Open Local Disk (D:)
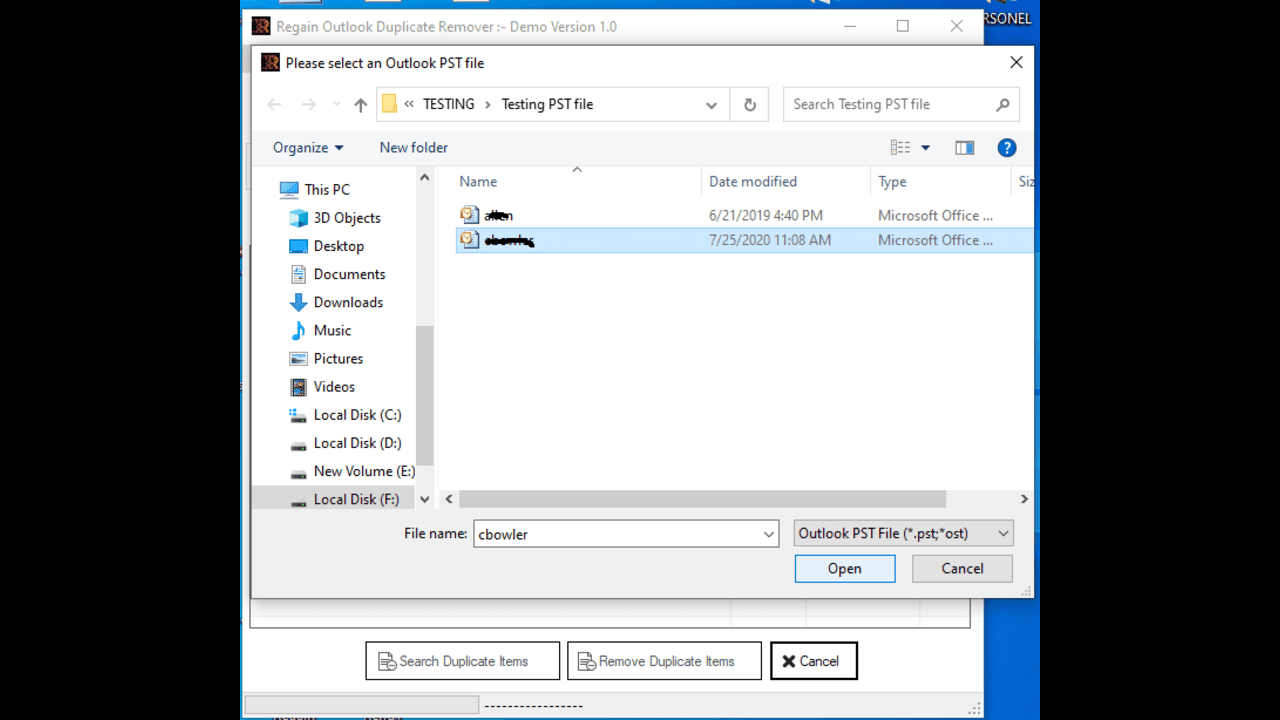1280x720 pixels. (x=357, y=442)
